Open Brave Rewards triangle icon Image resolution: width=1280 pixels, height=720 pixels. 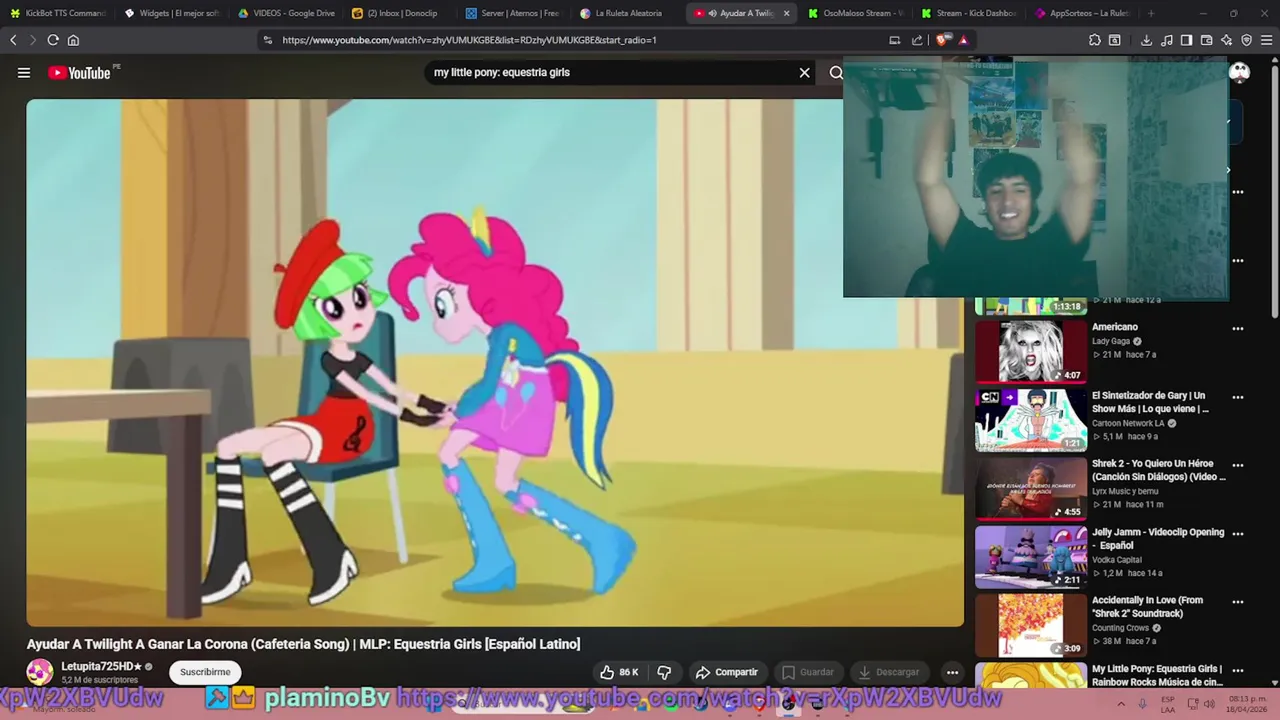click(x=963, y=40)
